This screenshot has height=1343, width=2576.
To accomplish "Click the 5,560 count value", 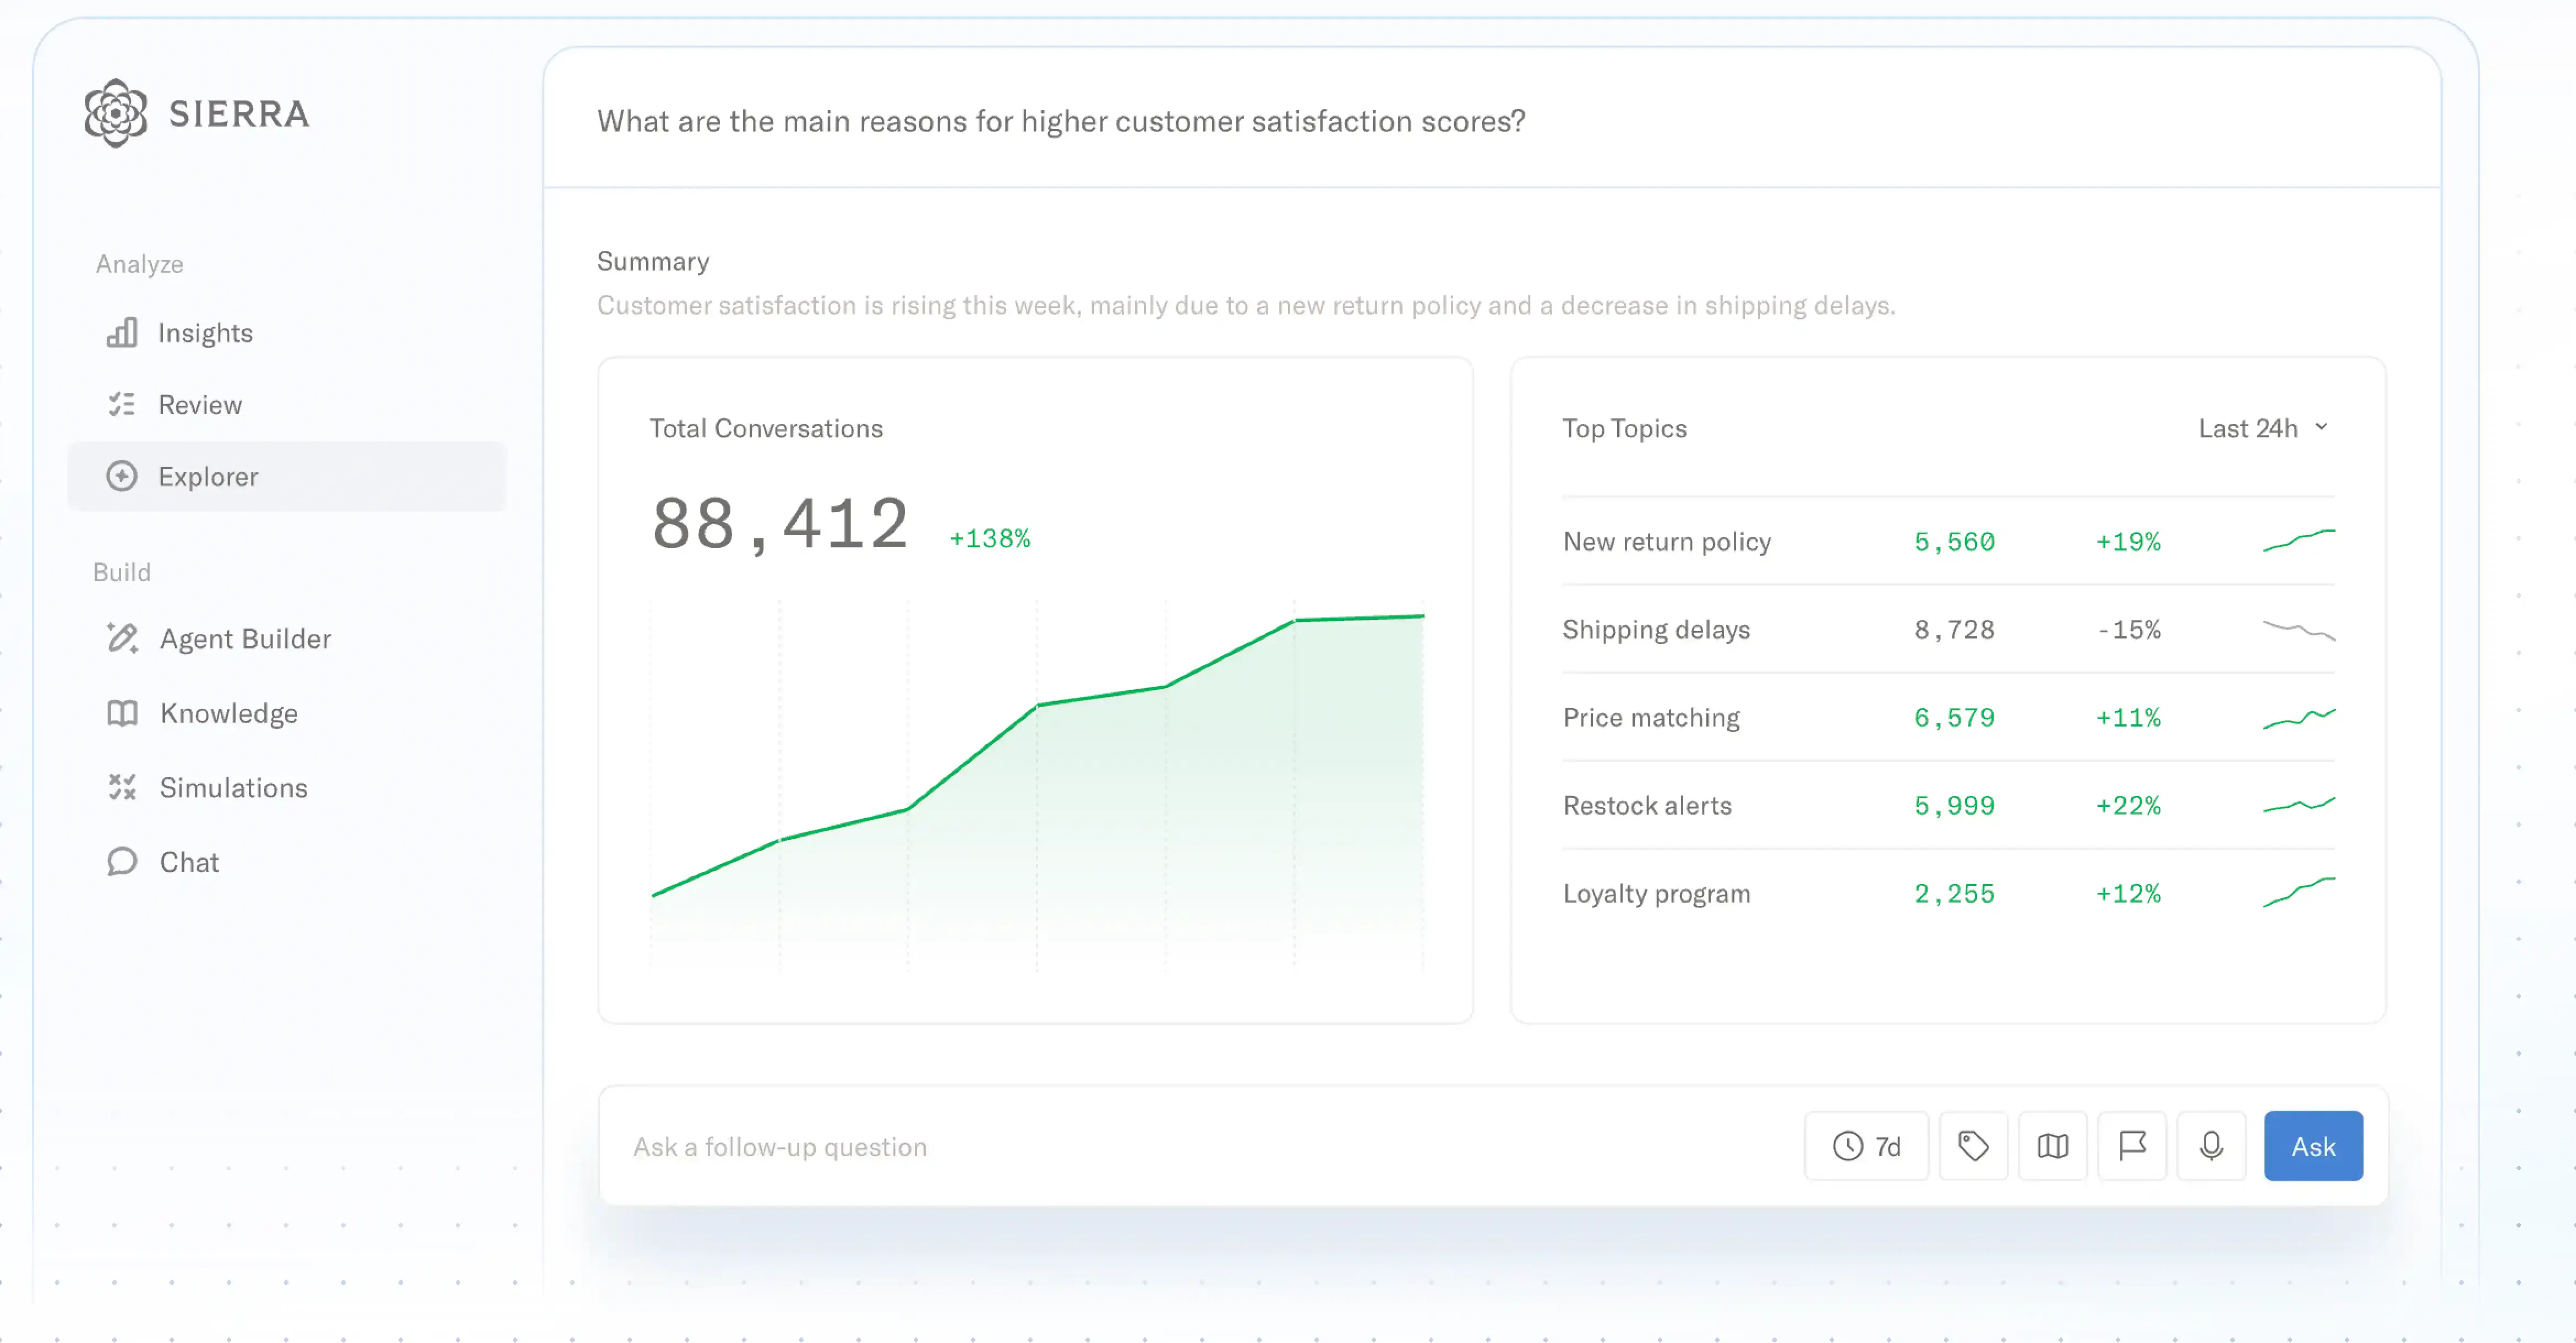I will (x=1954, y=542).
